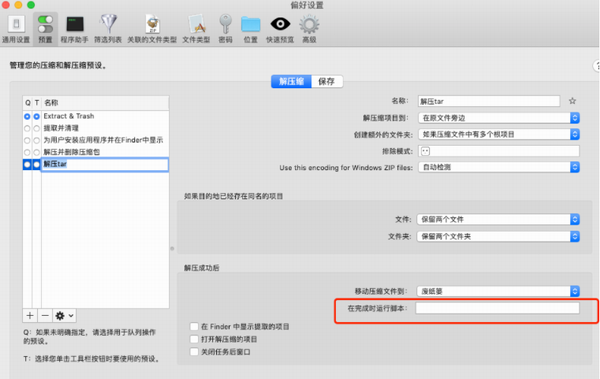
Task: Click the favorite star next to name field
Action: [x=572, y=101]
